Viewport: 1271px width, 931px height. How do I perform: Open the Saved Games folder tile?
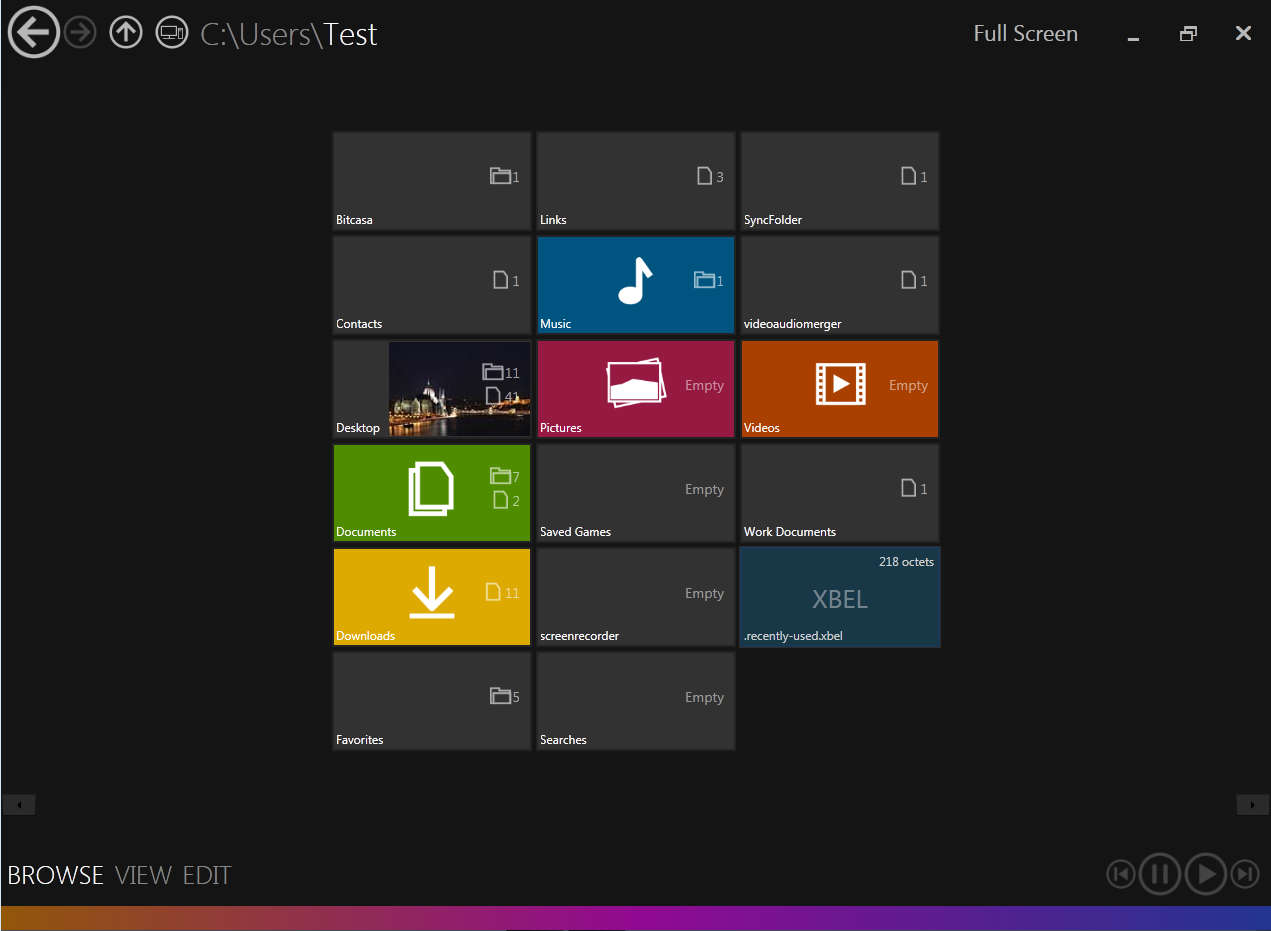(x=636, y=493)
